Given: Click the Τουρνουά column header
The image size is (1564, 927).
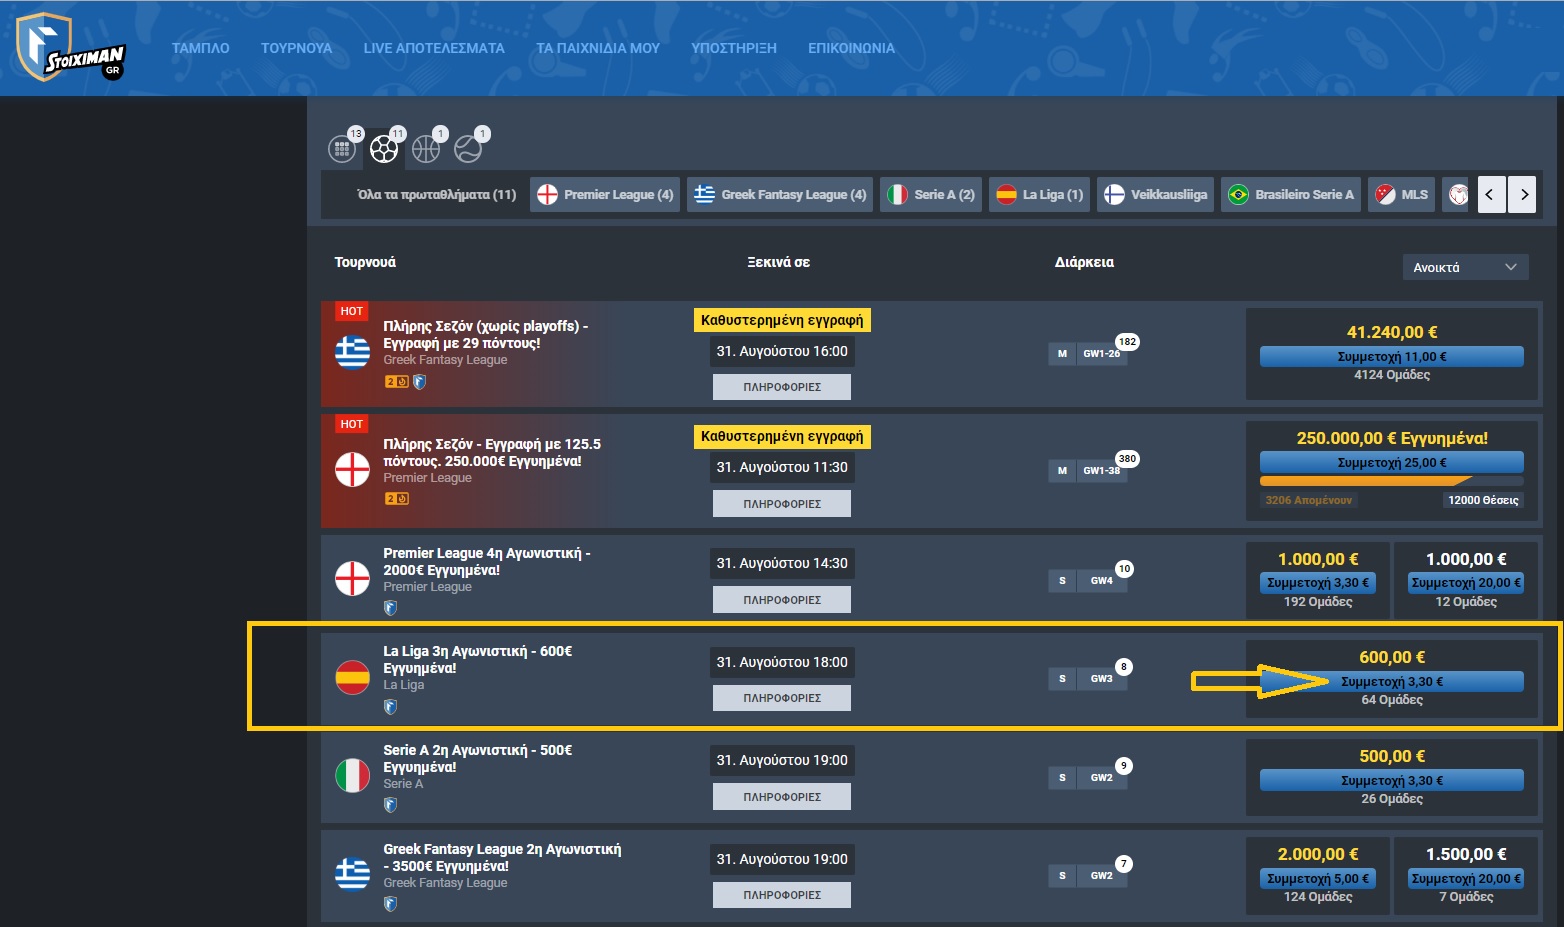Looking at the screenshot, I should tap(365, 262).
